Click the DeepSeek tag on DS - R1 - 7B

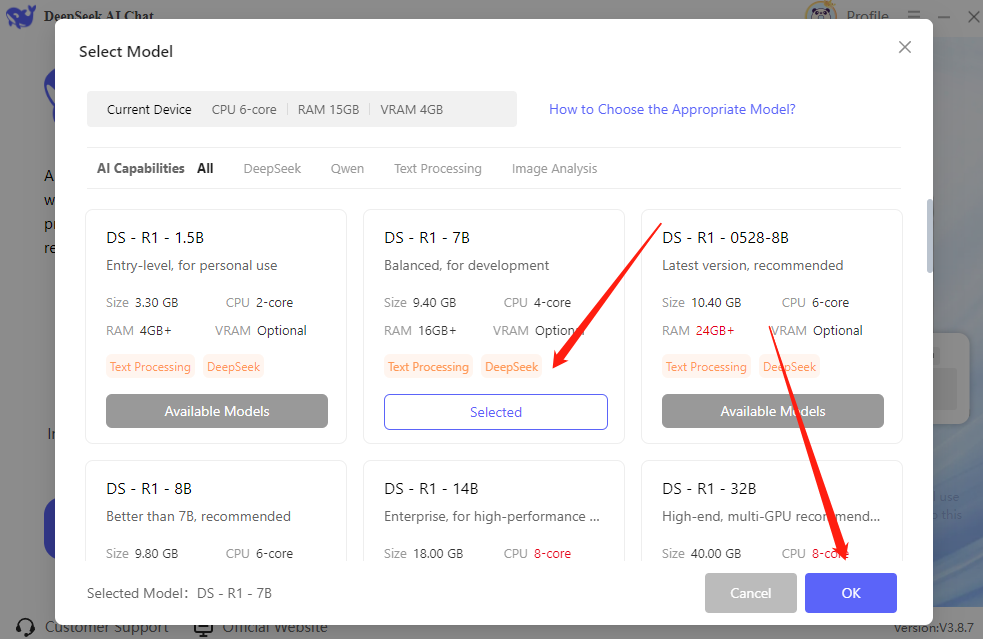(512, 367)
